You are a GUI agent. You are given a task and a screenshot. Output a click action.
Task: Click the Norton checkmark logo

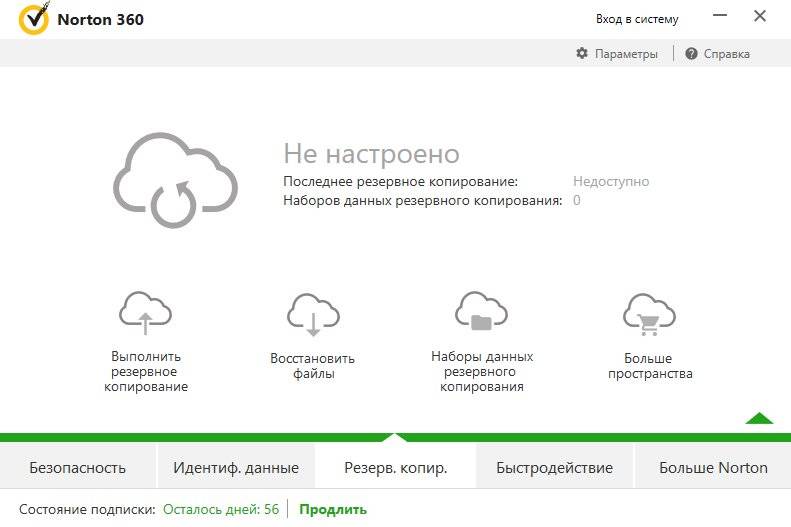34,18
